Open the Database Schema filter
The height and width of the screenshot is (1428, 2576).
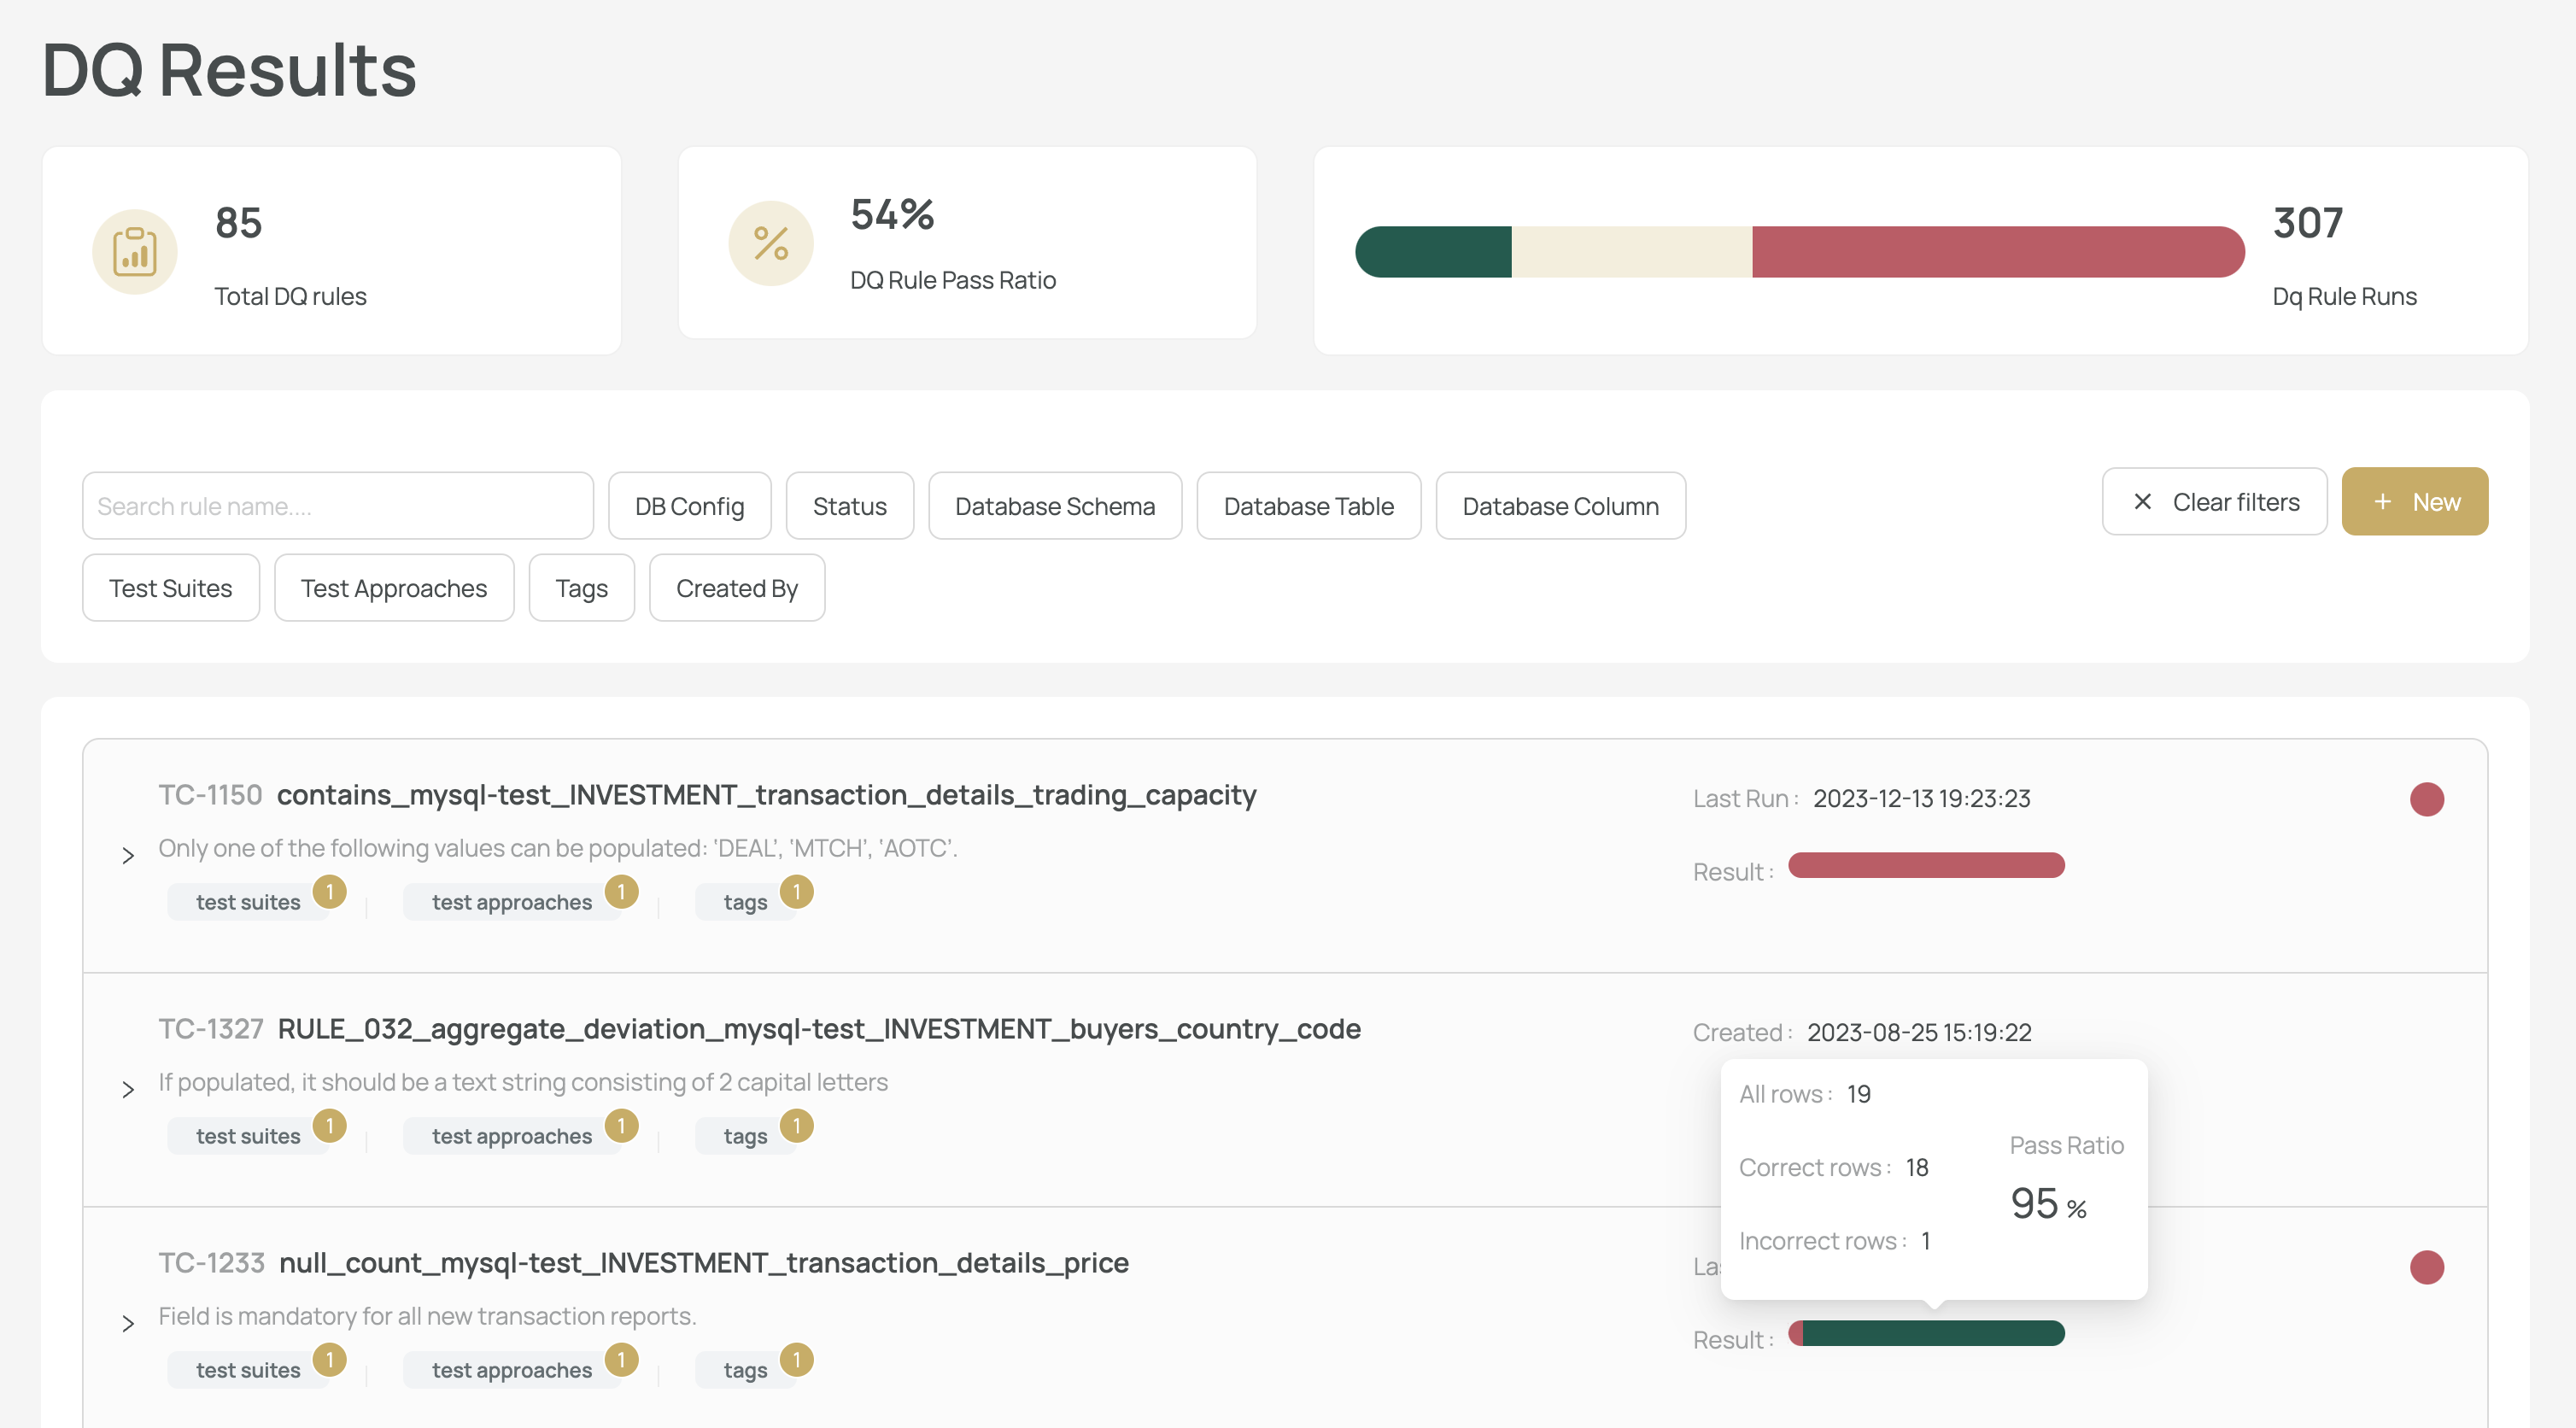click(1055, 506)
